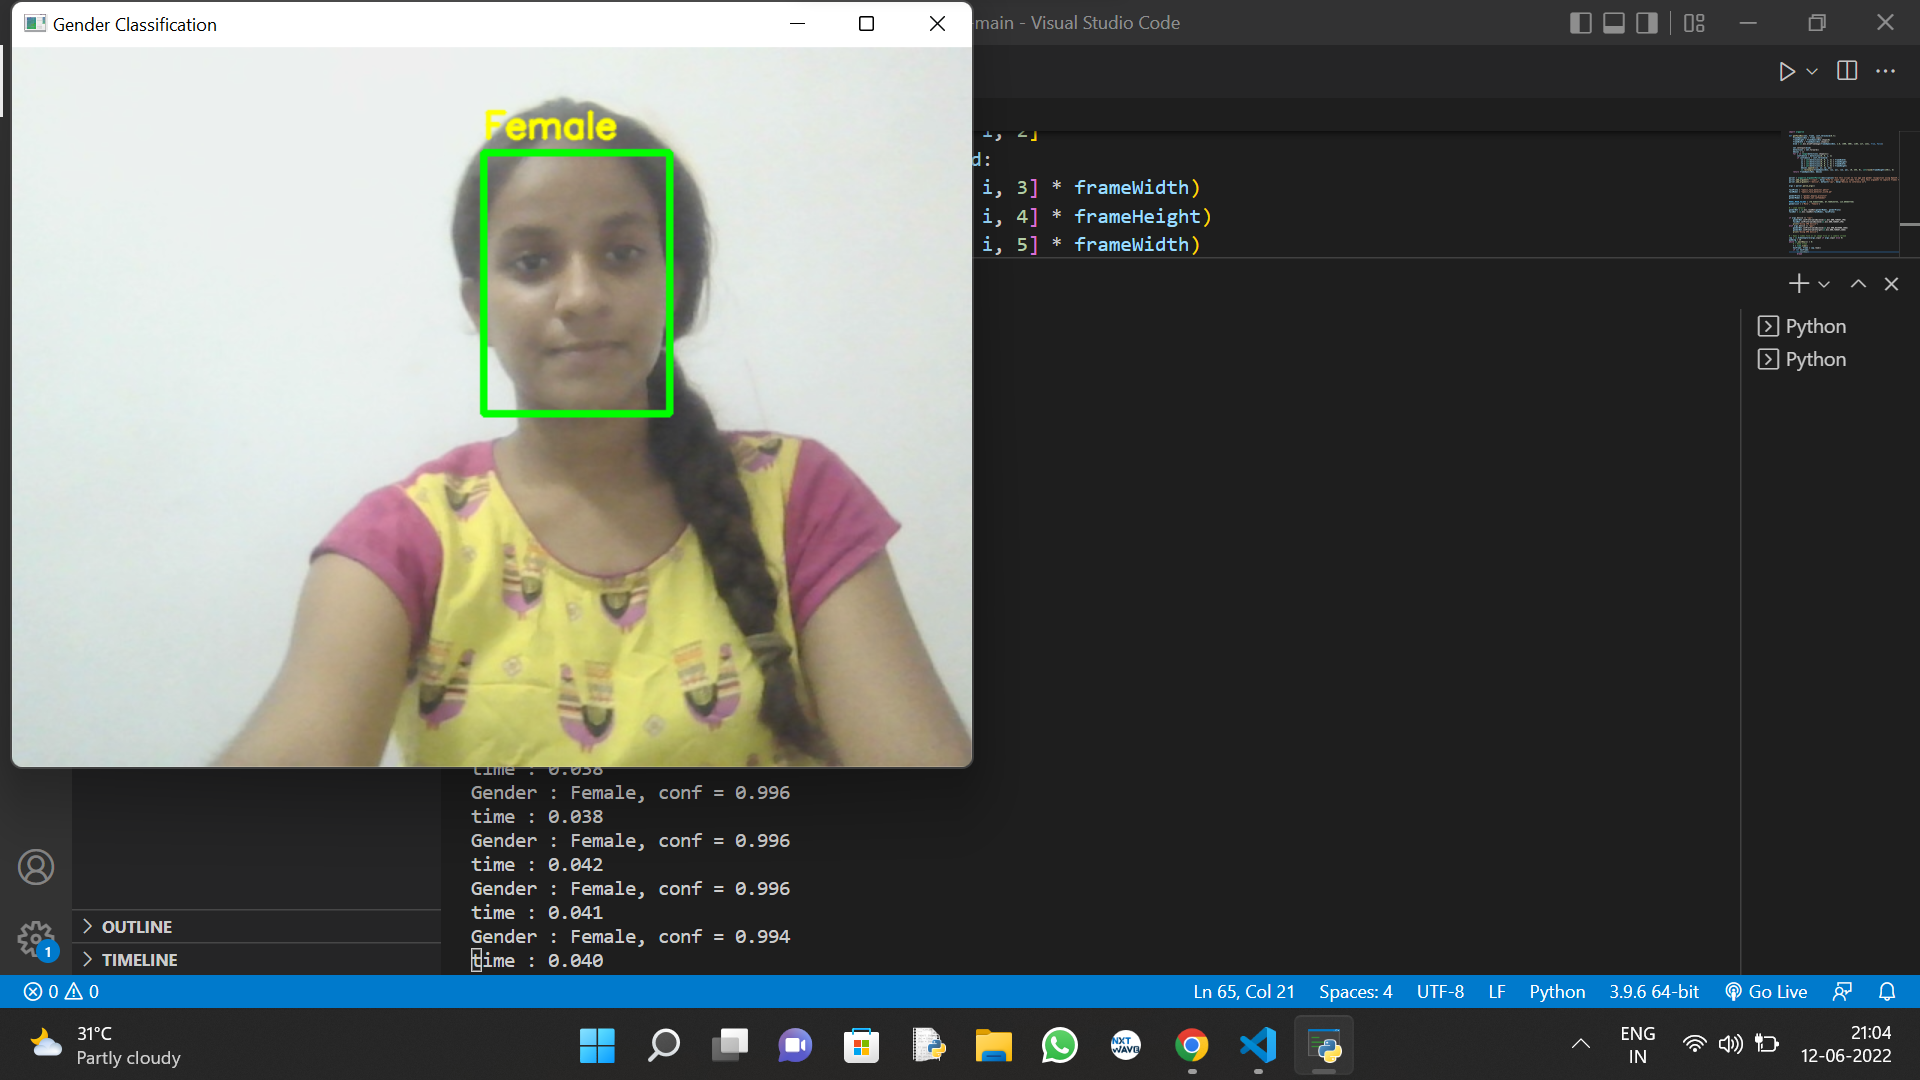The image size is (1920, 1080).
Task: Open the Customize Layout control
Action: (1694, 22)
